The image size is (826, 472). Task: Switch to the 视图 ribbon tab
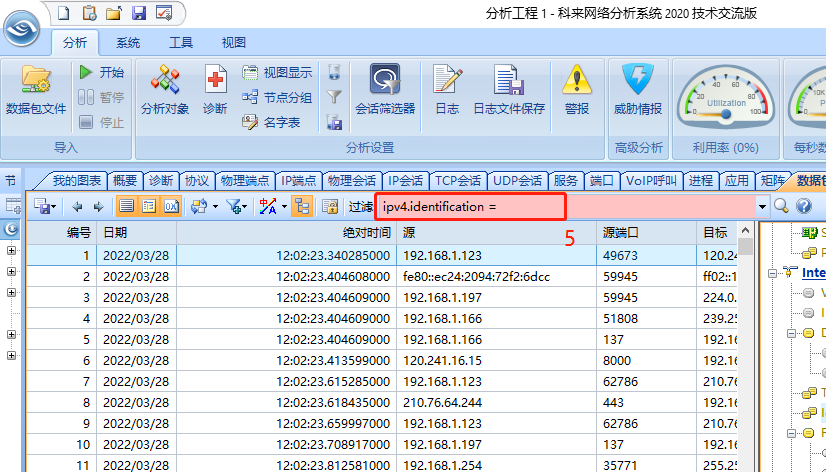[x=233, y=43]
